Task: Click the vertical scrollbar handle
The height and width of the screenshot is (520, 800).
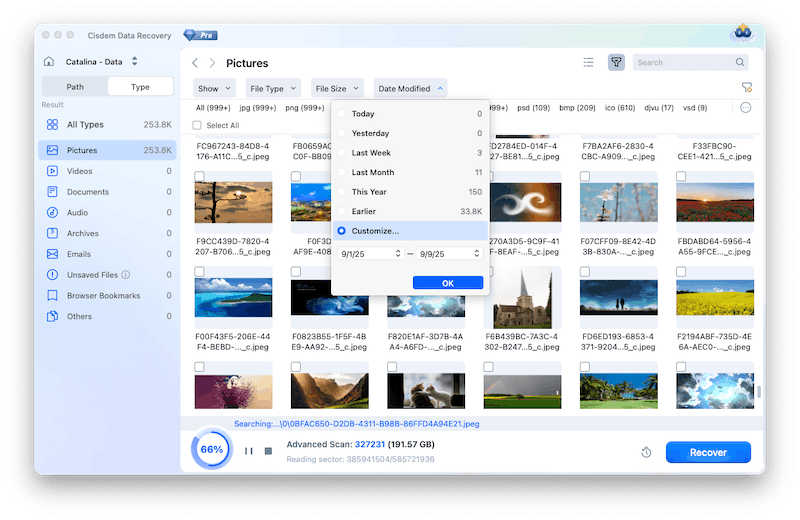Action: 759,391
